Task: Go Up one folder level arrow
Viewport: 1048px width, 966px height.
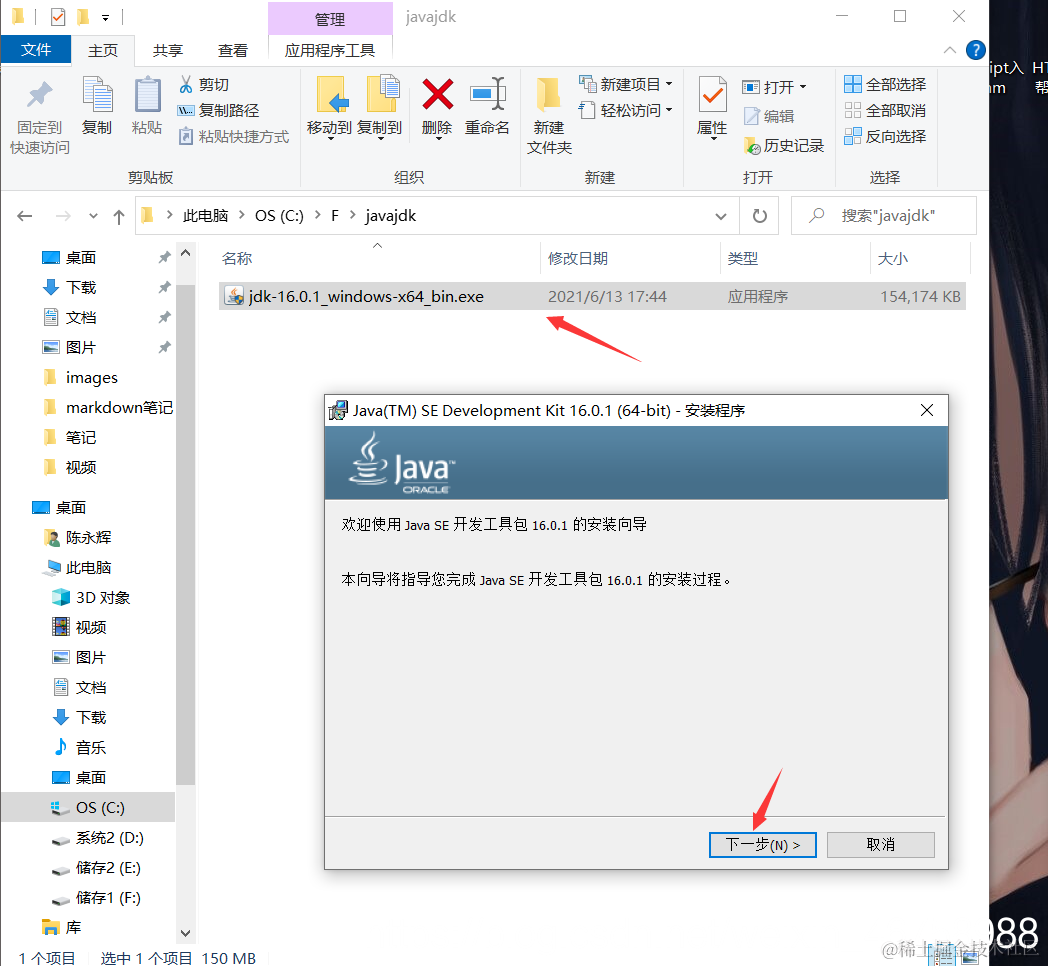Action: coord(119,216)
